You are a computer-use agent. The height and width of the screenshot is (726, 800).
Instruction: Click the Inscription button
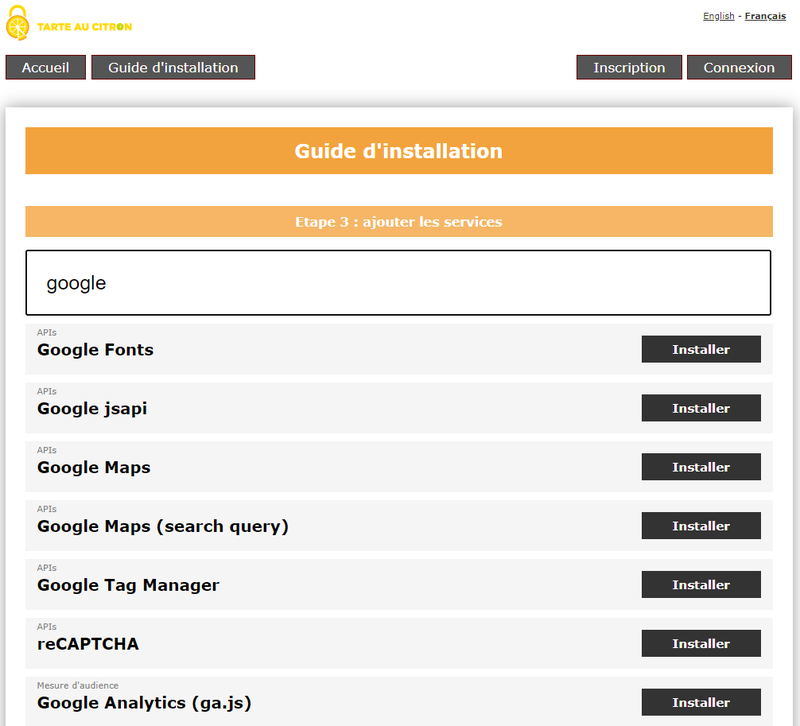629,67
